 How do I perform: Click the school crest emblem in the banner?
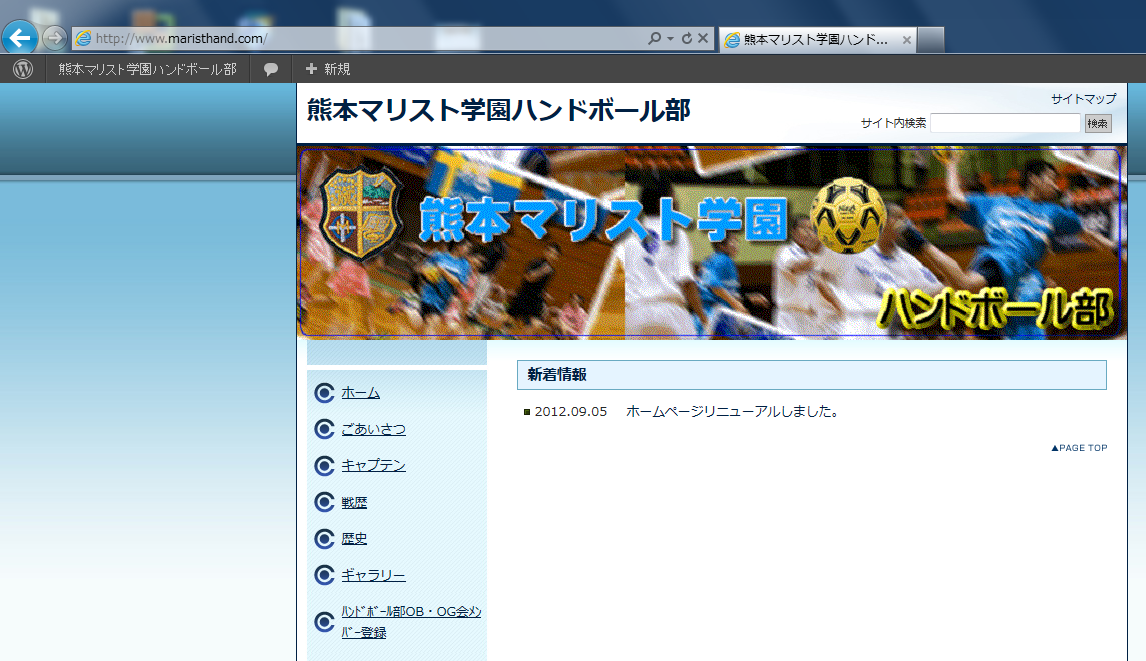click(360, 212)
